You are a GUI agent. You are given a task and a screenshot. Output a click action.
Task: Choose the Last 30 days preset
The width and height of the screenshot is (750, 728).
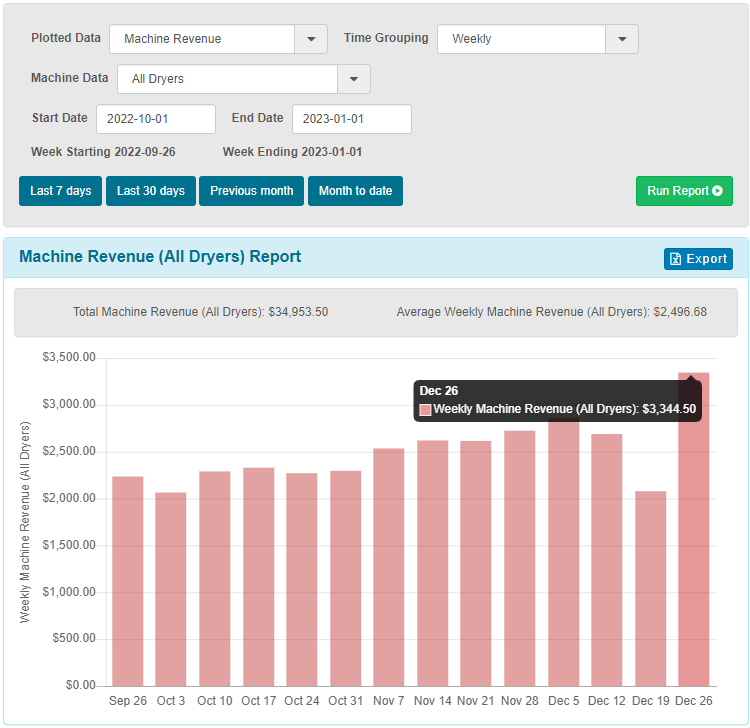151,191
